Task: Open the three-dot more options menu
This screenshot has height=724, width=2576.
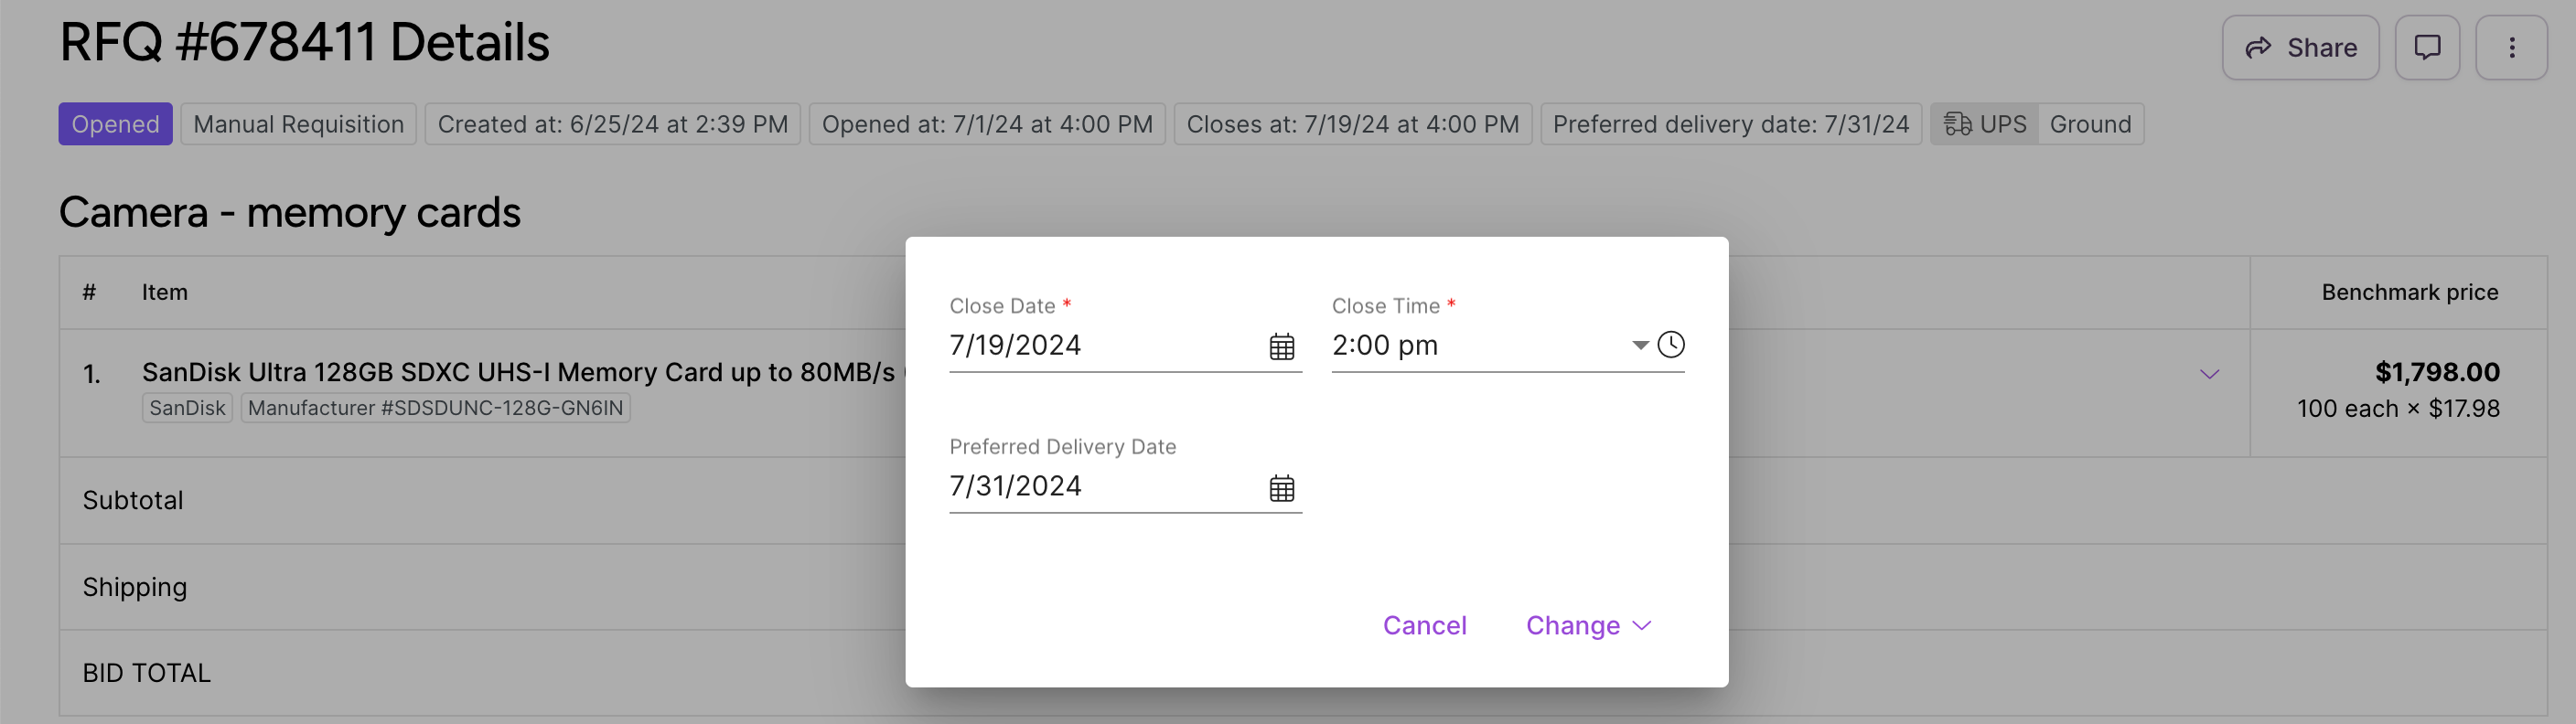Action: tap(2510, 47)
